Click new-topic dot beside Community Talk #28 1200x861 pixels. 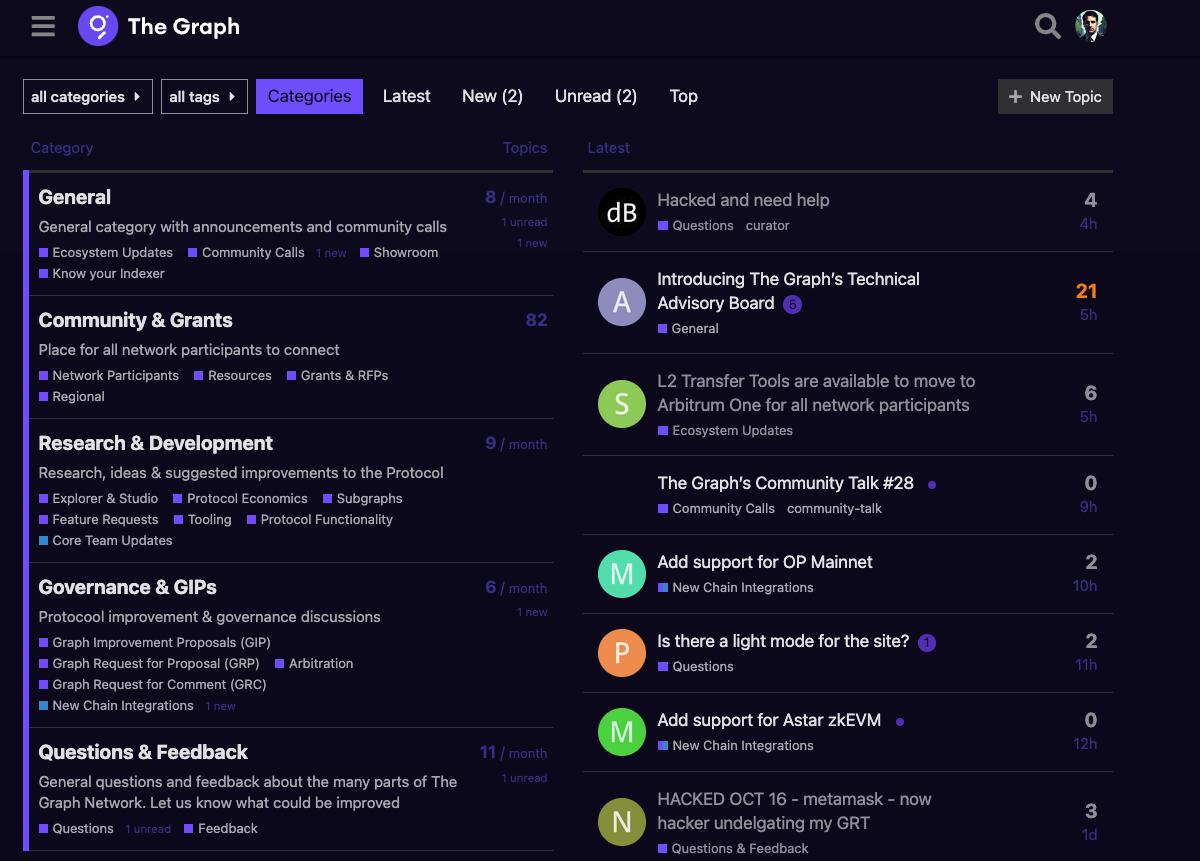click(932, 484)
